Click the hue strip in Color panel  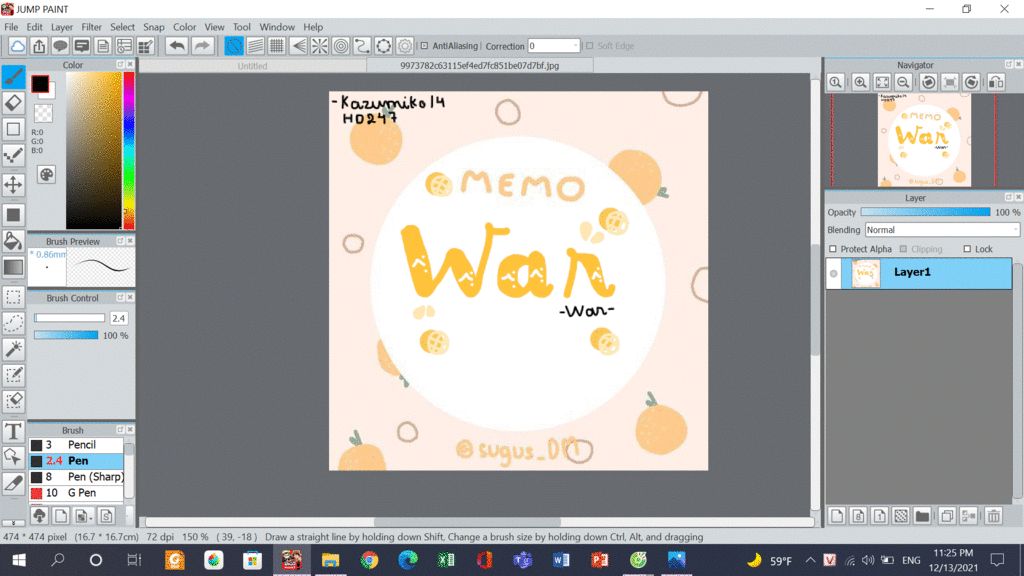tap(129, 150)
